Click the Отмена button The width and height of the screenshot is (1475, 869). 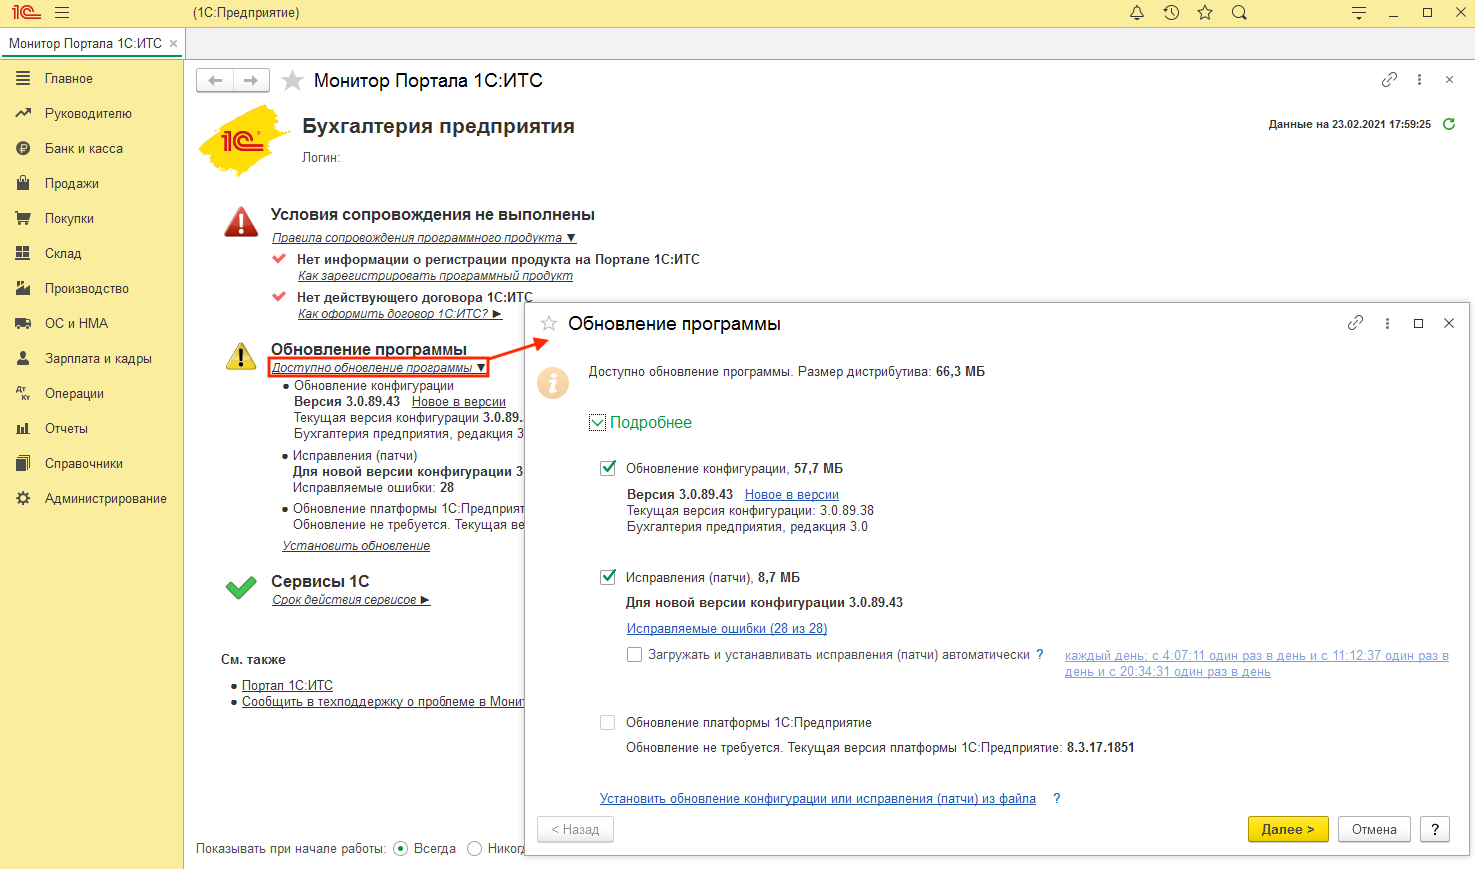click(x=1374, y=829)
